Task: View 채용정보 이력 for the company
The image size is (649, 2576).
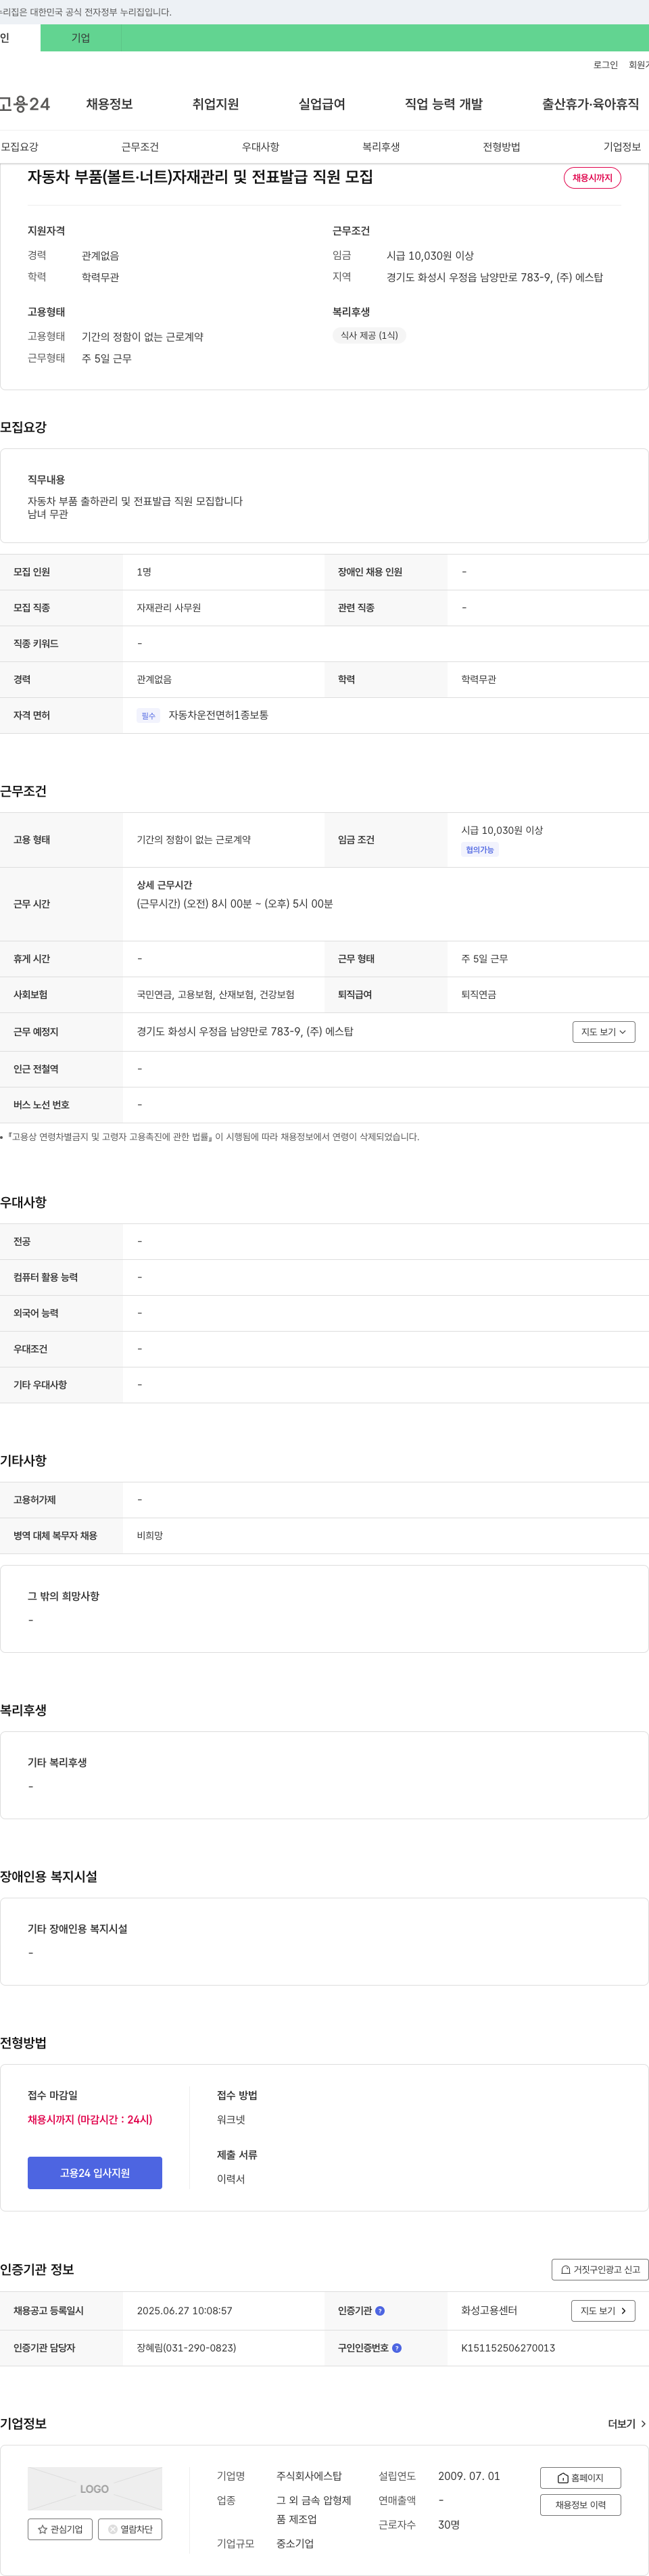Action: [x=581, y=2505]
